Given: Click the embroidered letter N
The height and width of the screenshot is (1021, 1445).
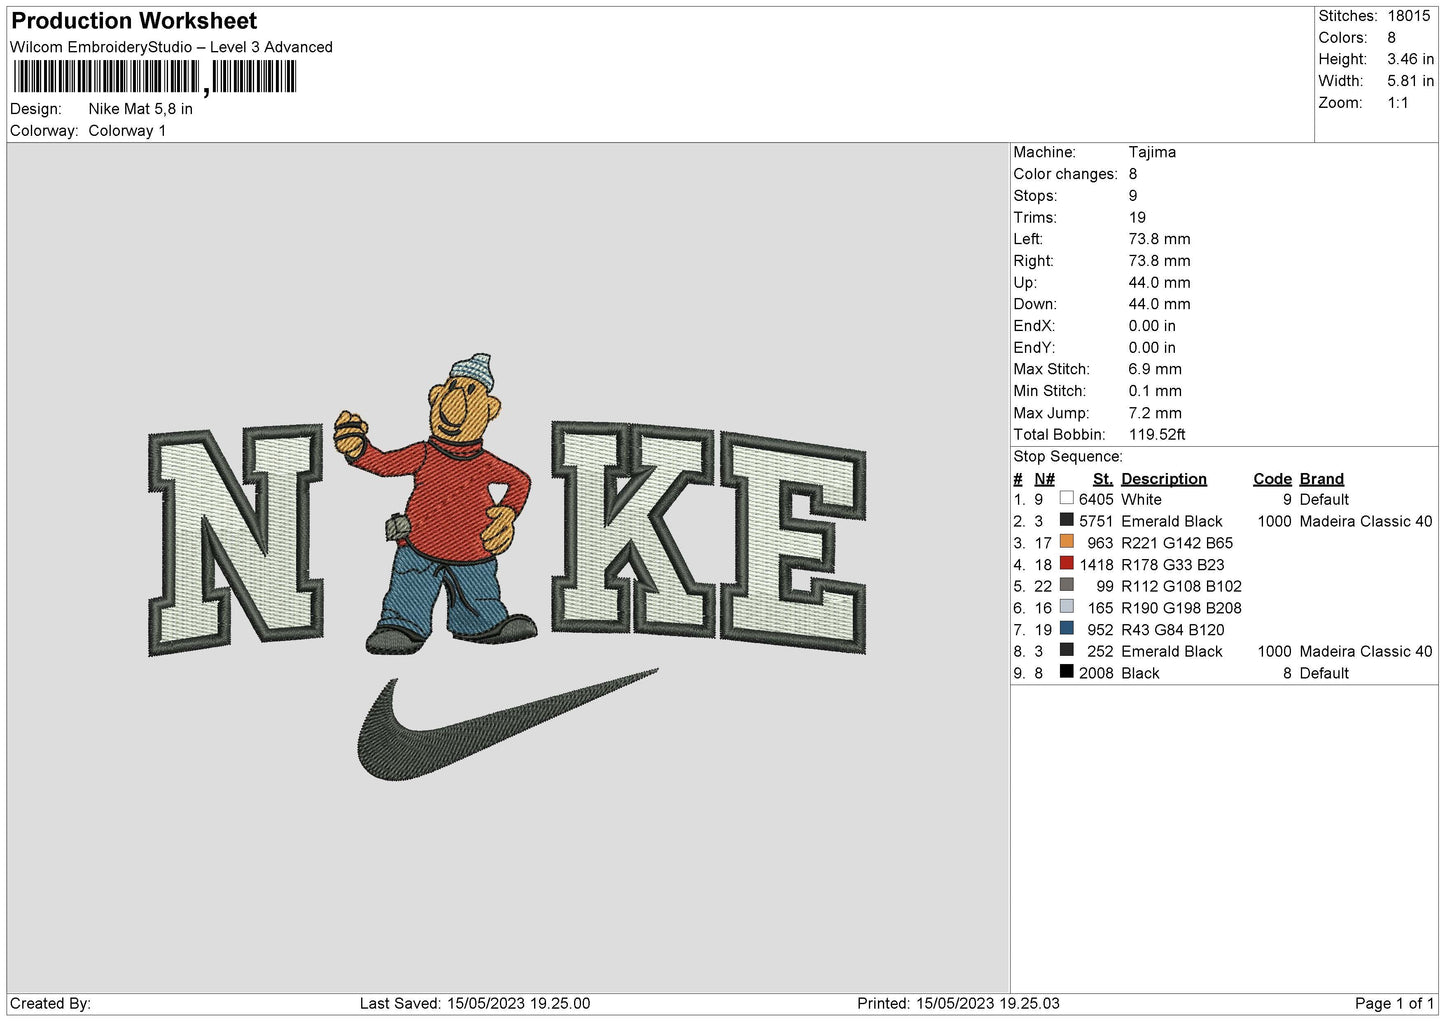Looking at the screenshot, I should pos(236,538).
